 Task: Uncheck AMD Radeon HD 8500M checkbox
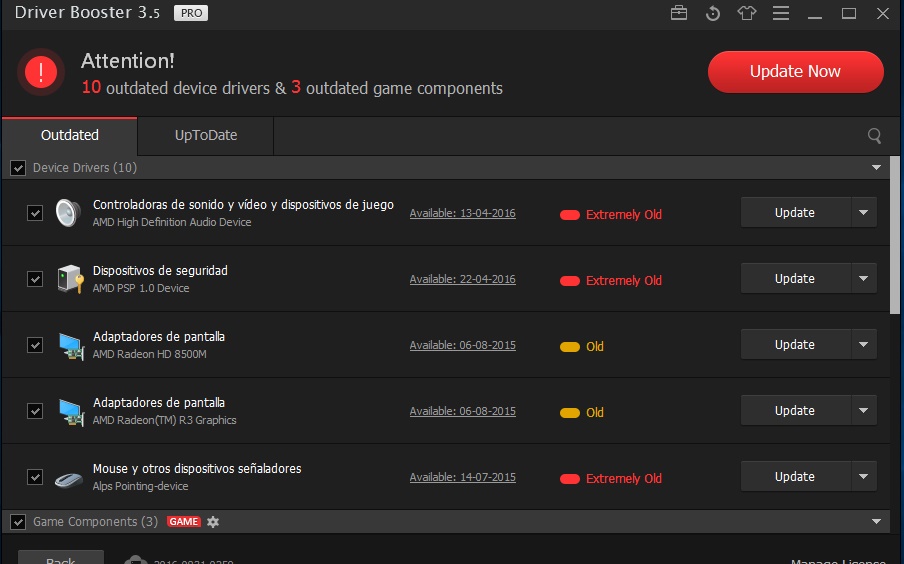[x=35, y=345]
